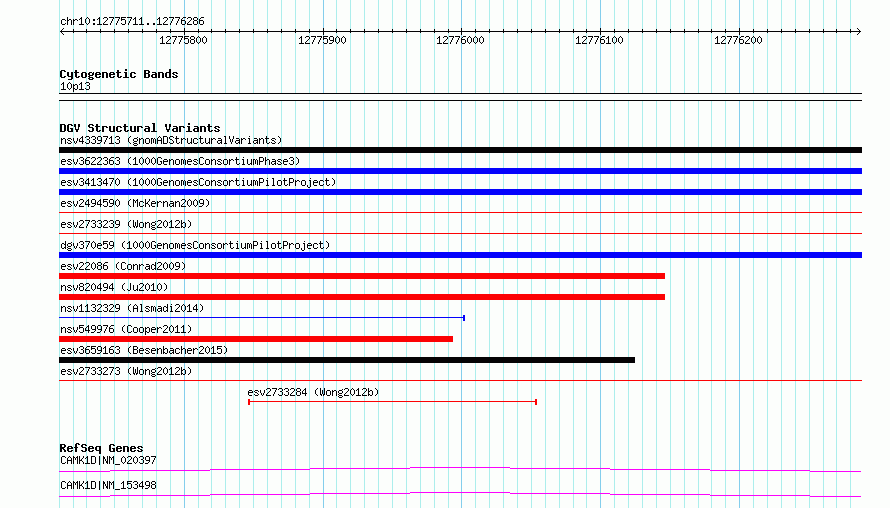
Task: Open CAMK1D|NM_020397 gene label
Action: 108,460
